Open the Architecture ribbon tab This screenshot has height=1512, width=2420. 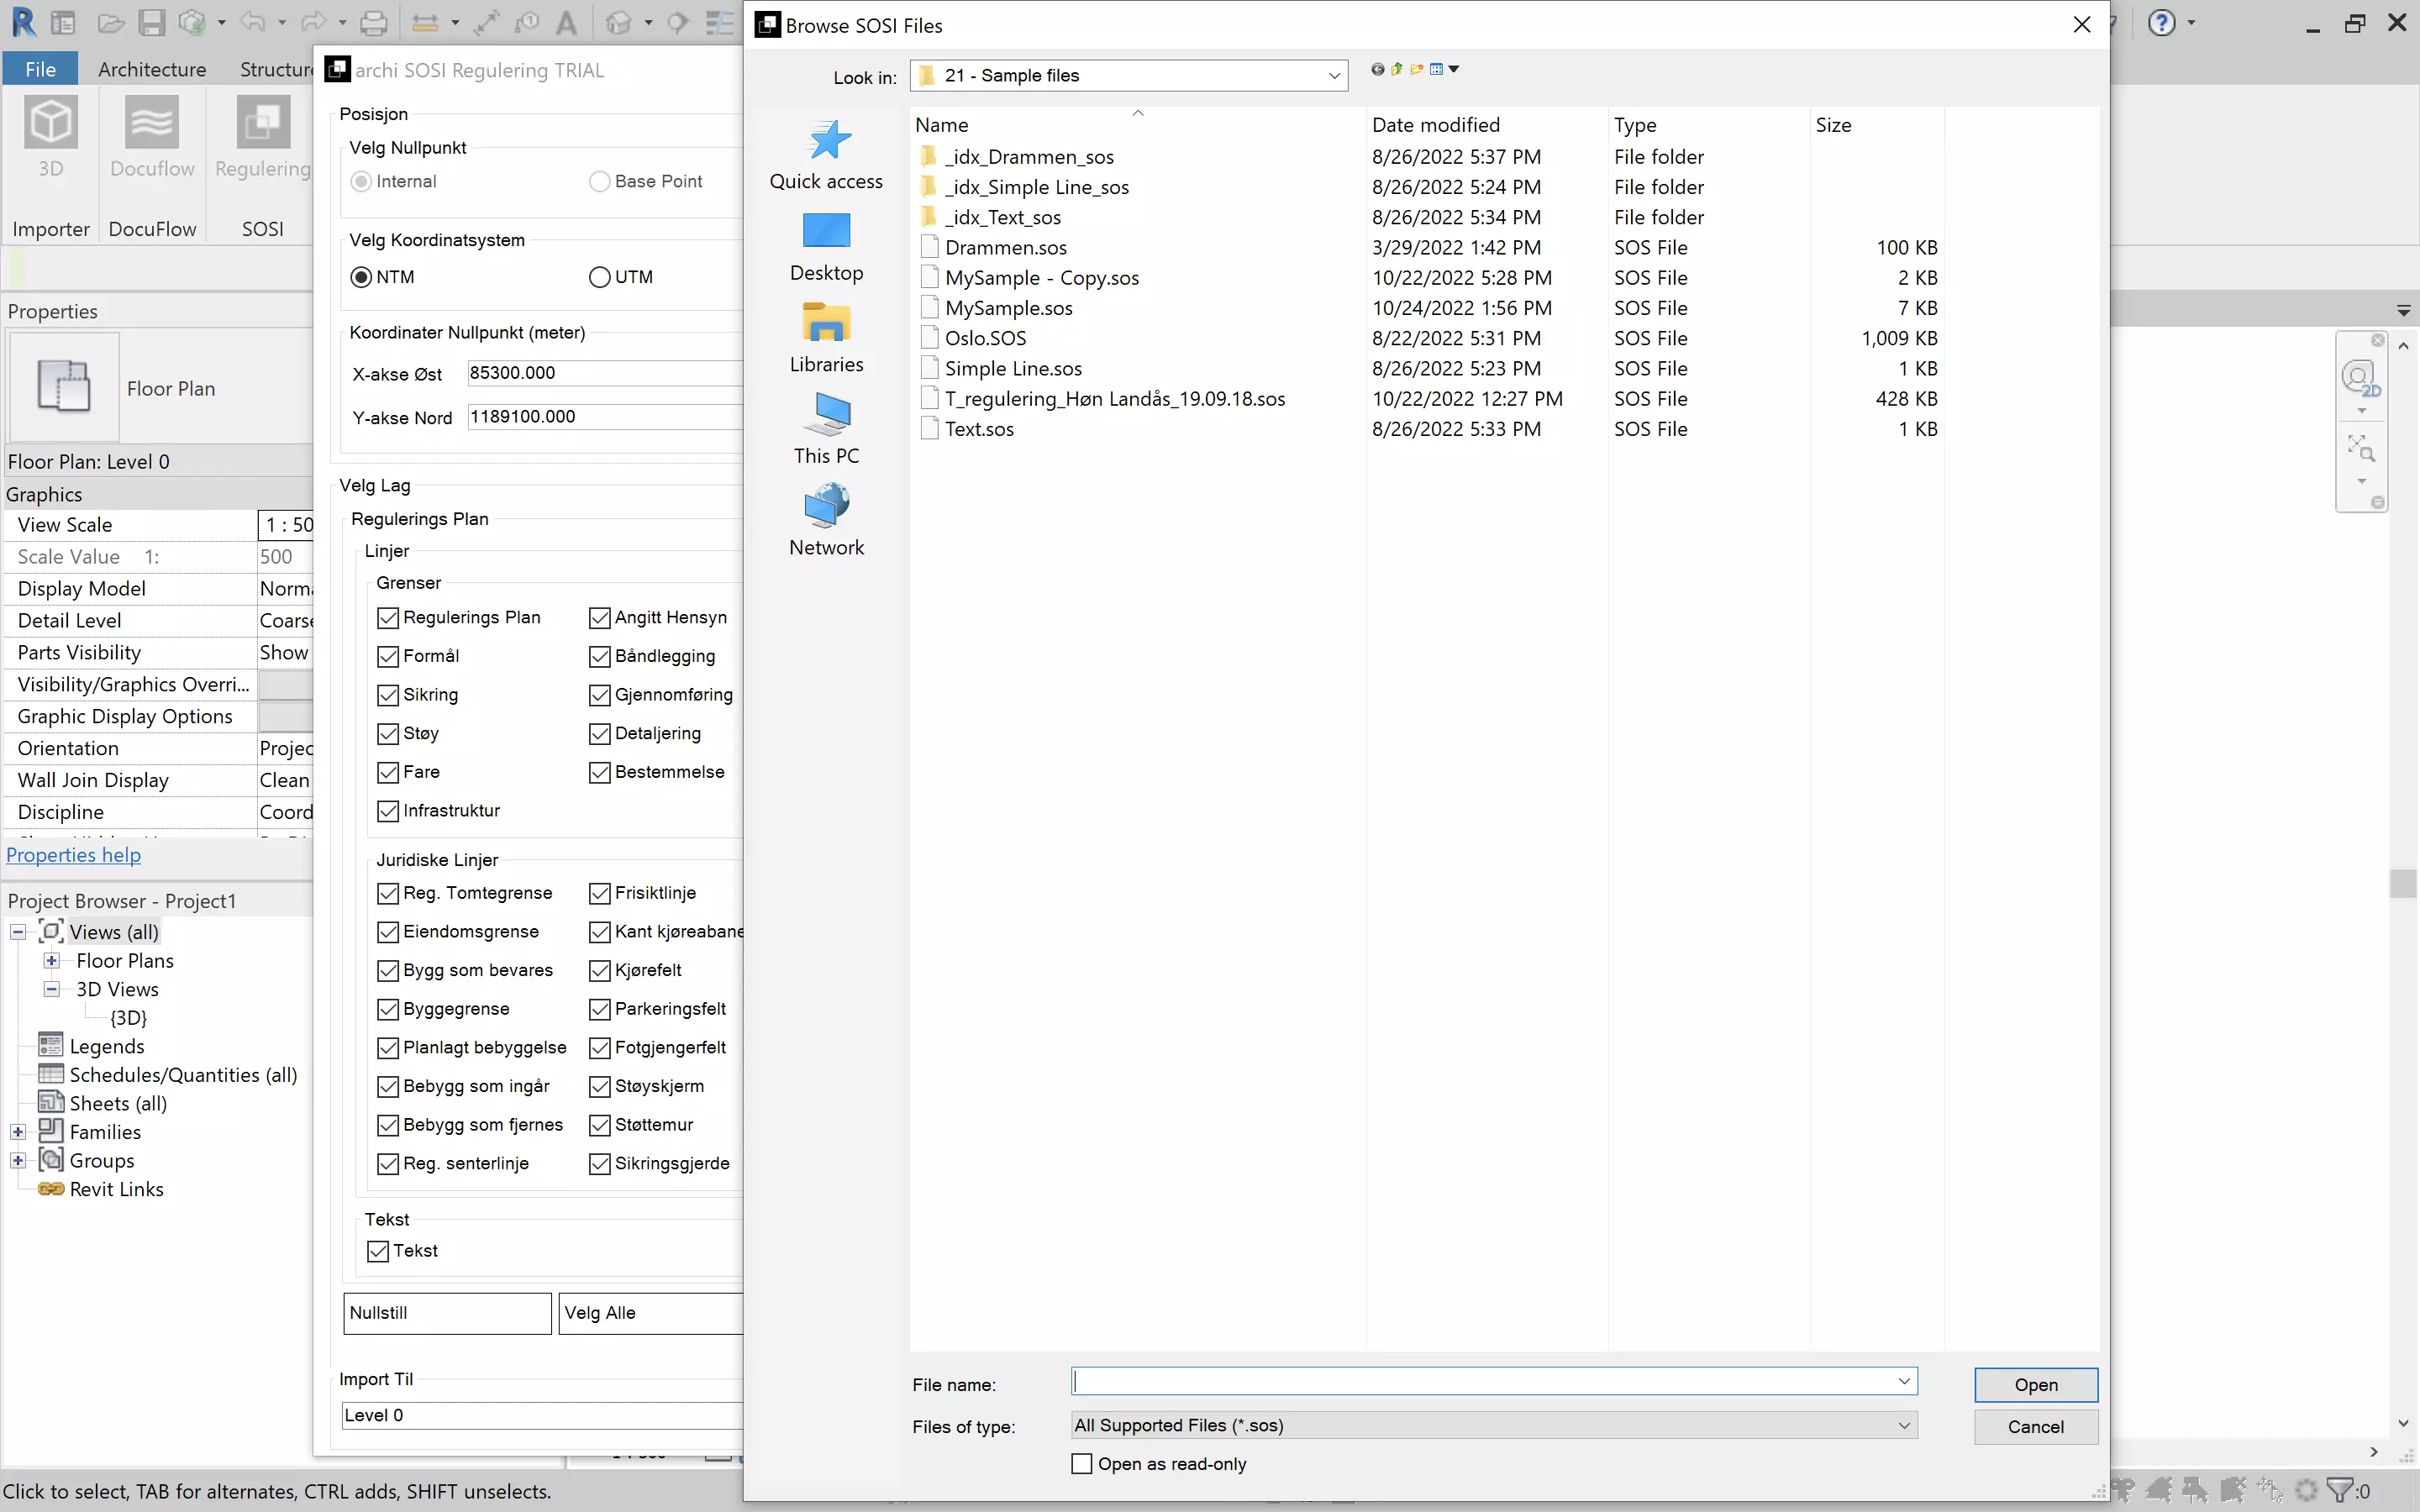pyautogui.click(x=152, y=69)
